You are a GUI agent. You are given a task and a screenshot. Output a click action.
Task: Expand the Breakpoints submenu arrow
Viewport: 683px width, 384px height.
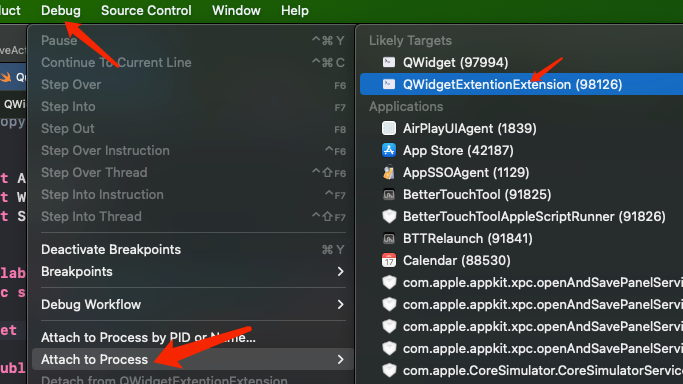[340, 272]
